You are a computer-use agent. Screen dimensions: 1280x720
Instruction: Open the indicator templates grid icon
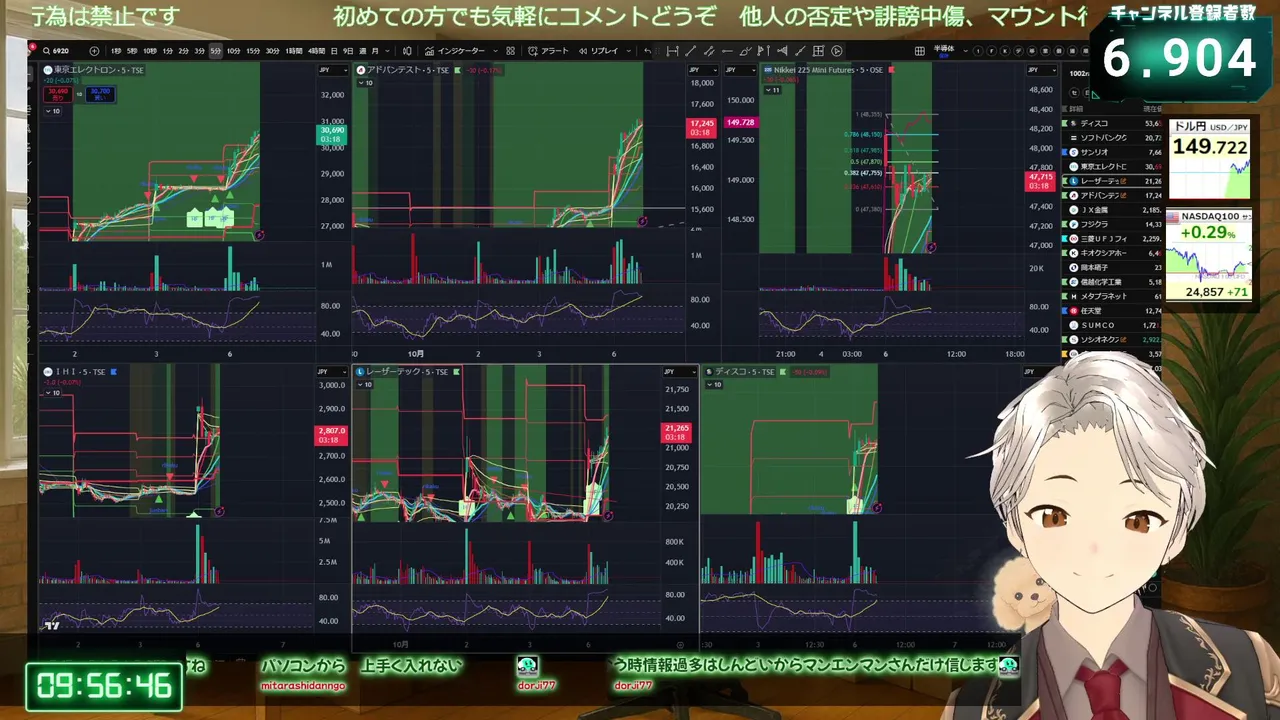pos(510,51)
